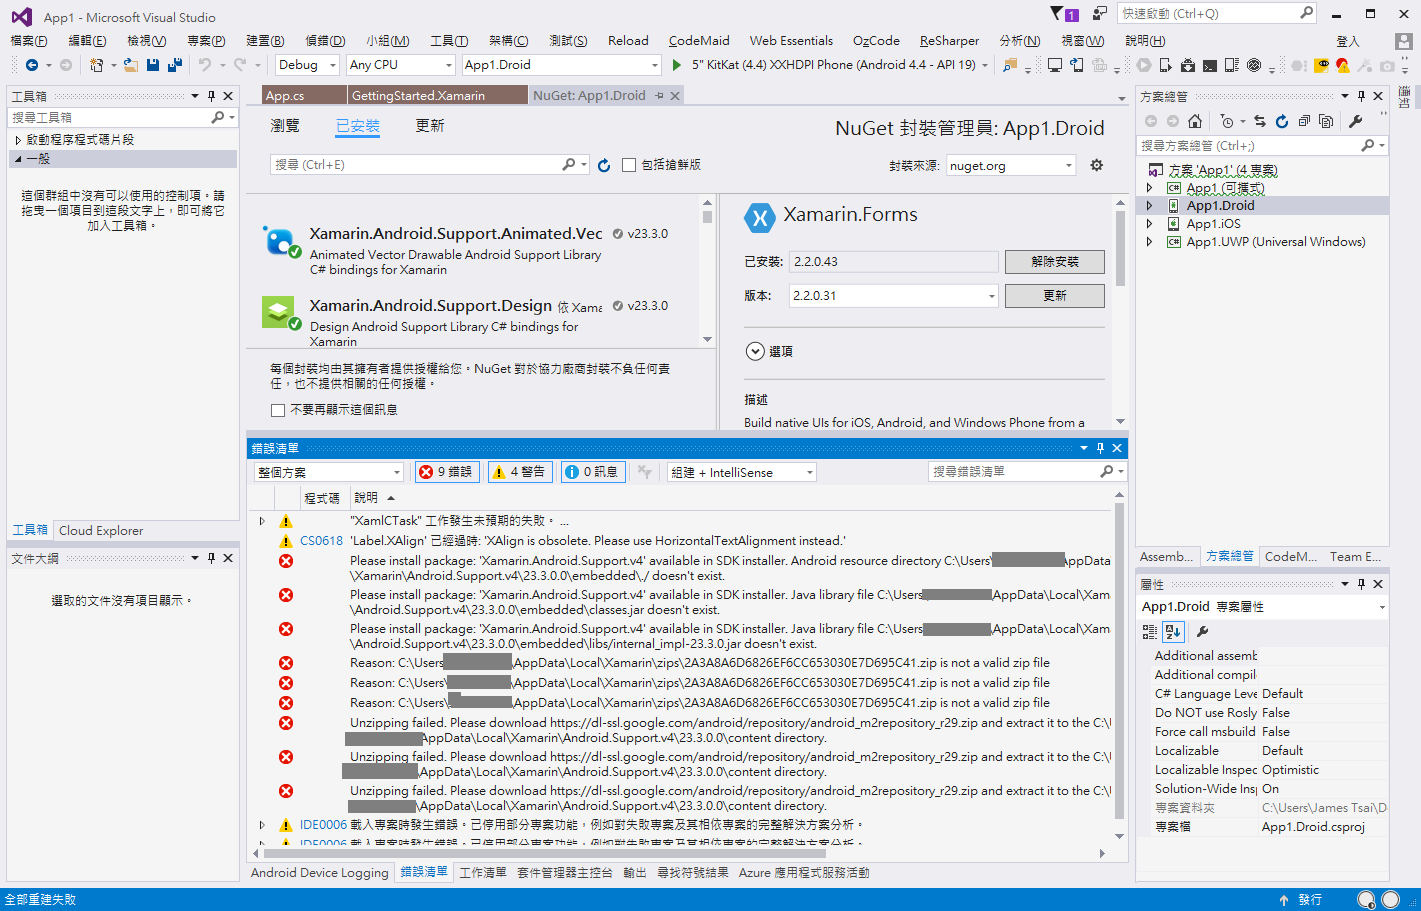This screenshot has height=911, width=1421.
Task: Check the 不要再顯示這個訊息 checkbox
Action: [278, 410]
